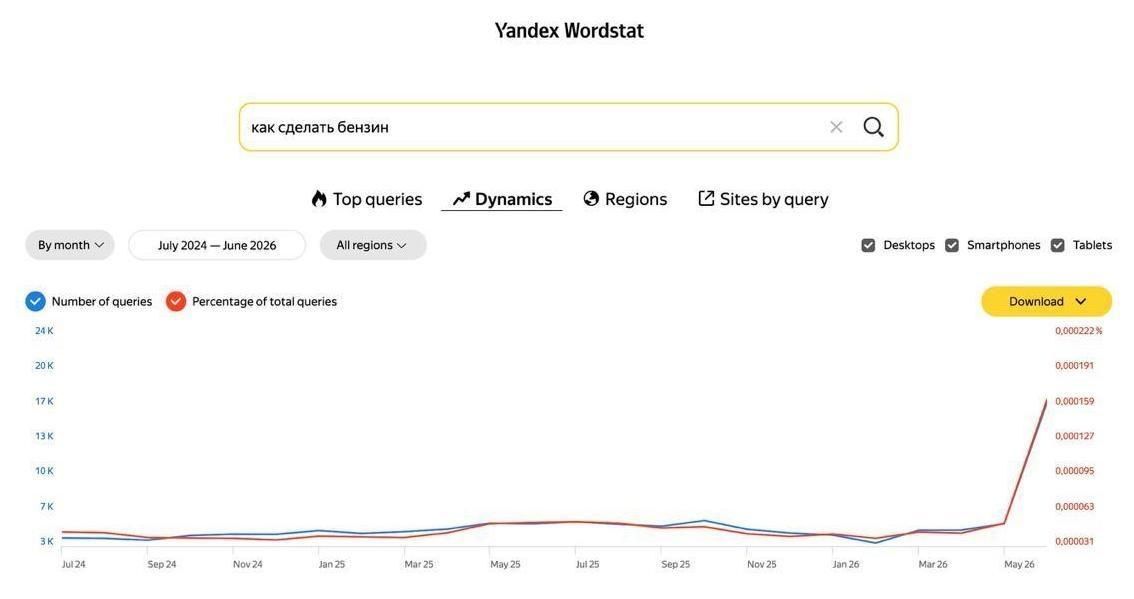Screen dimensions: 1134x599
Task: Click the 17 K axis value
Action: click(x=44, y=401)
